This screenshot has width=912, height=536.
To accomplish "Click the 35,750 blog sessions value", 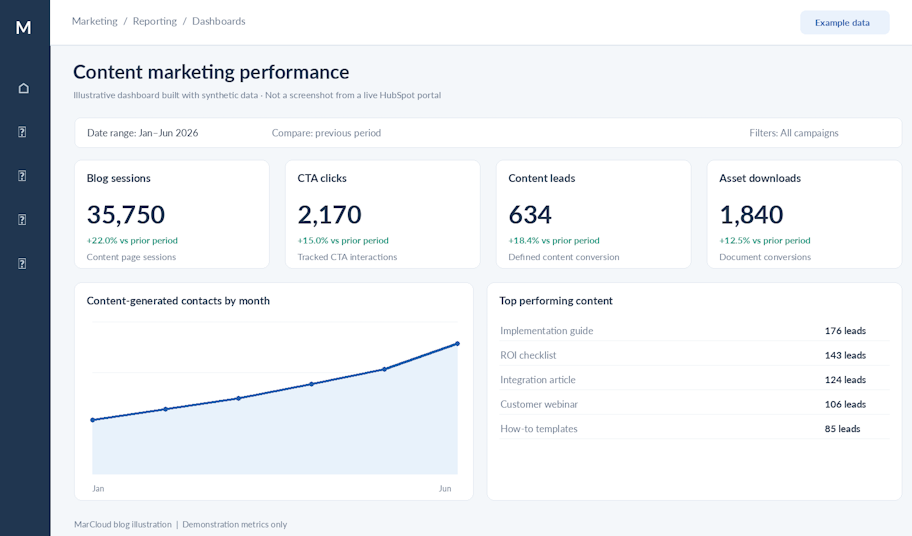I will pyautogui.click(x=126, y=215).
